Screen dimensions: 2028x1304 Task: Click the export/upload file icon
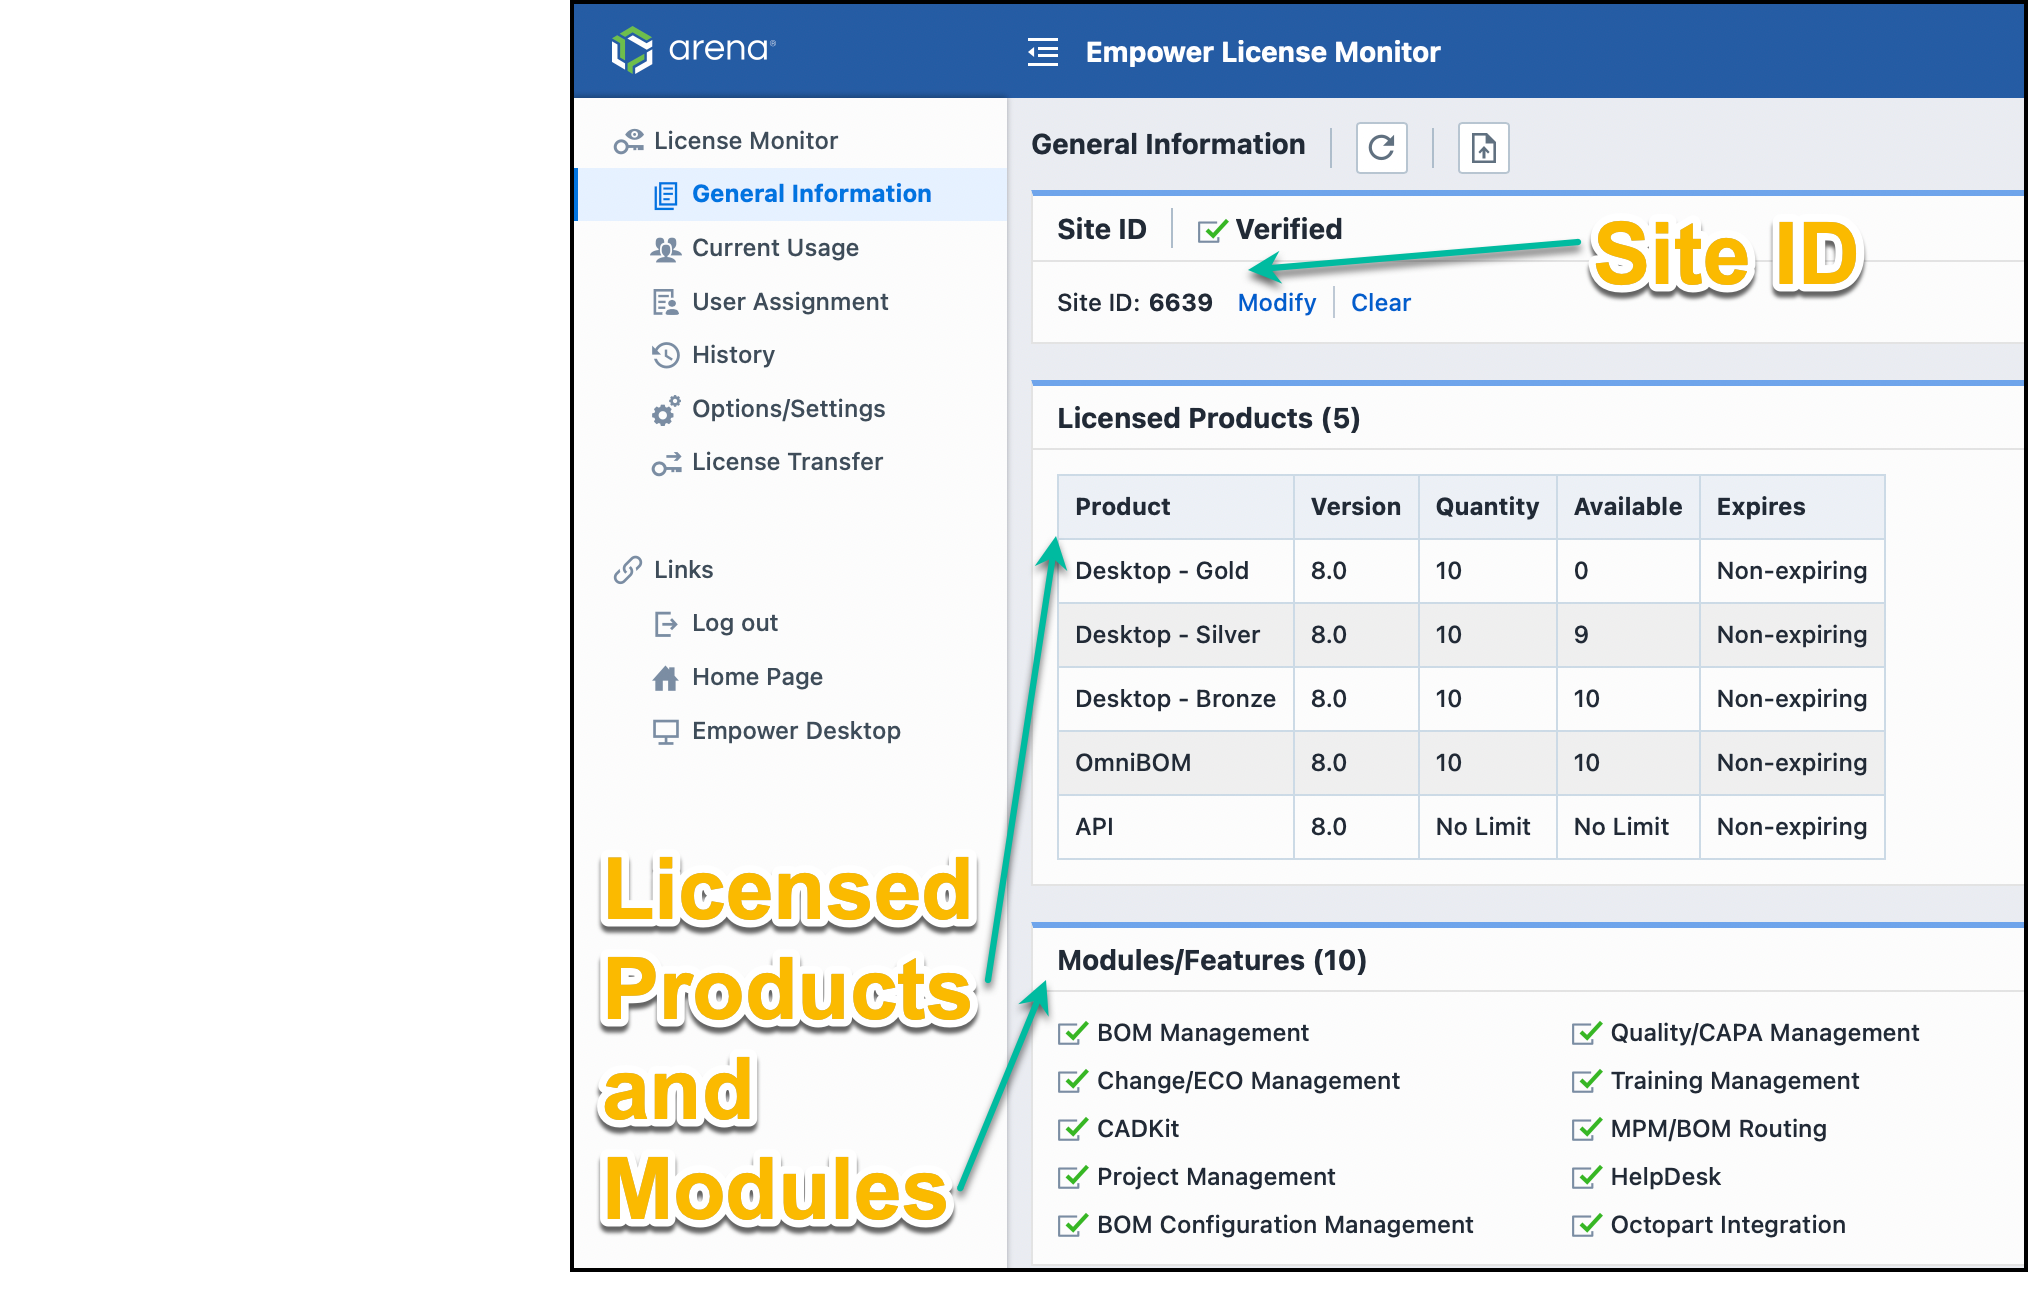tap(1483, 148)
